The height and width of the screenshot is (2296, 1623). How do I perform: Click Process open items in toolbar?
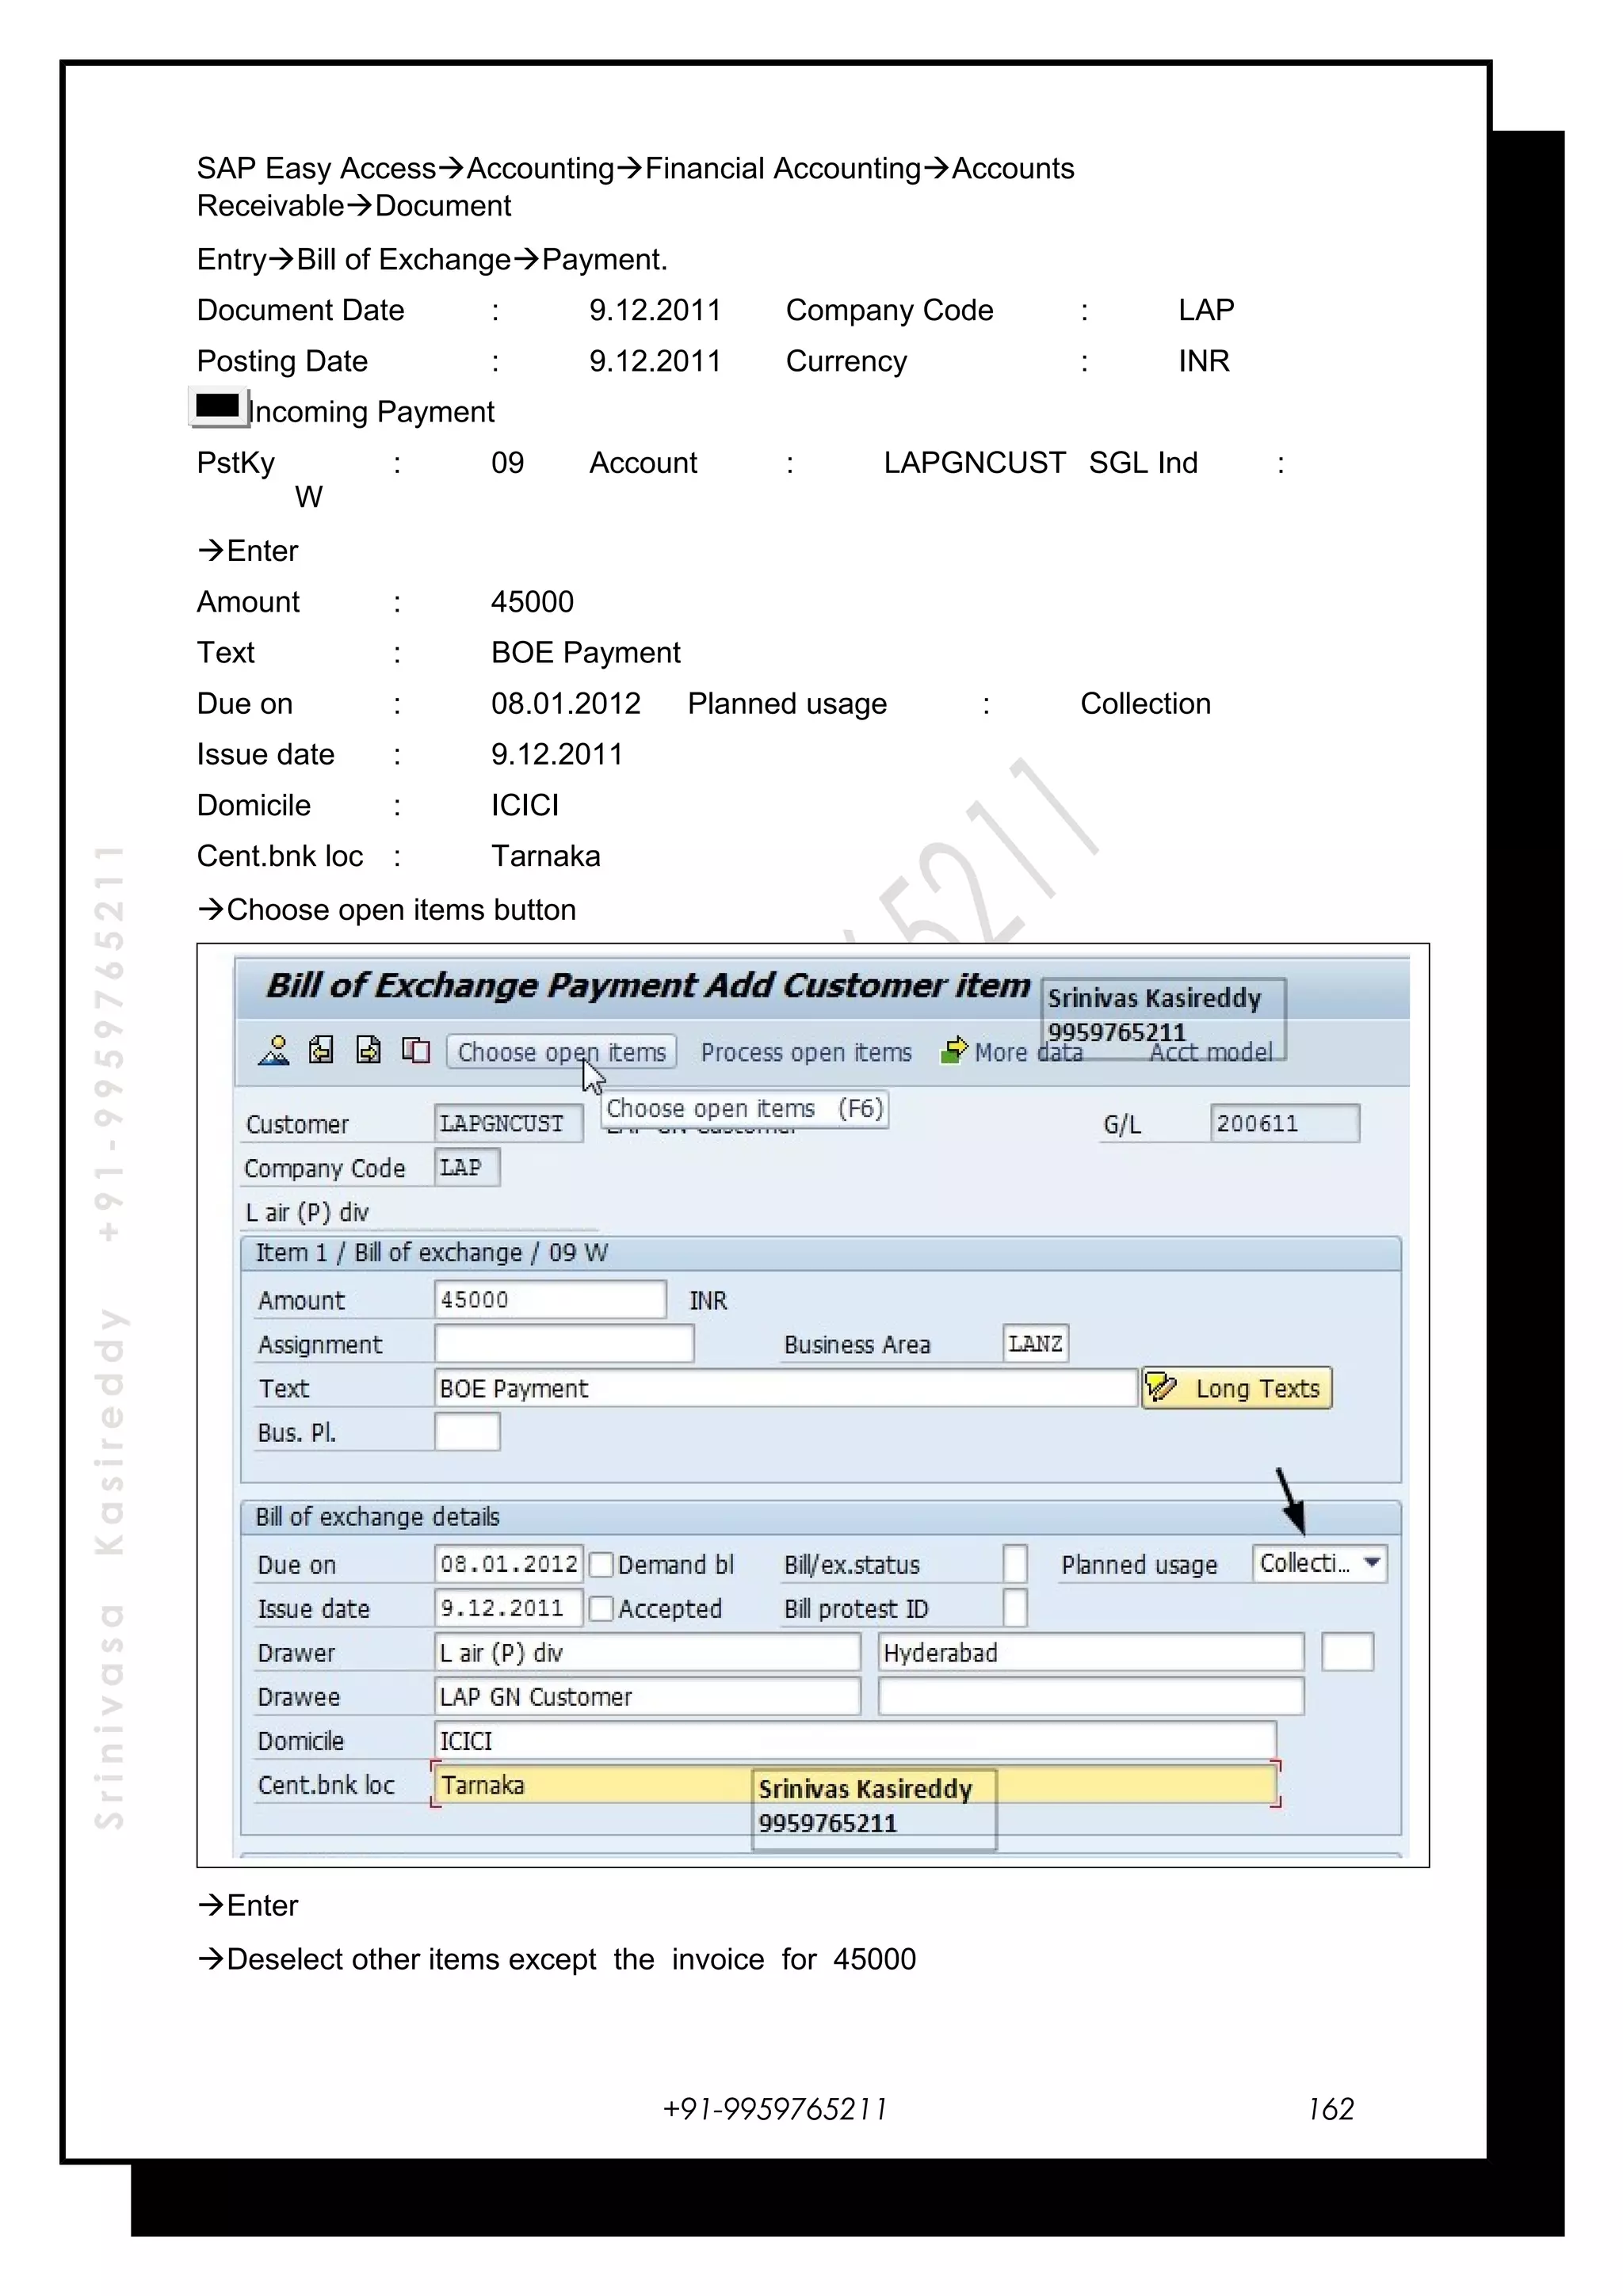(x=806, y=1052)
